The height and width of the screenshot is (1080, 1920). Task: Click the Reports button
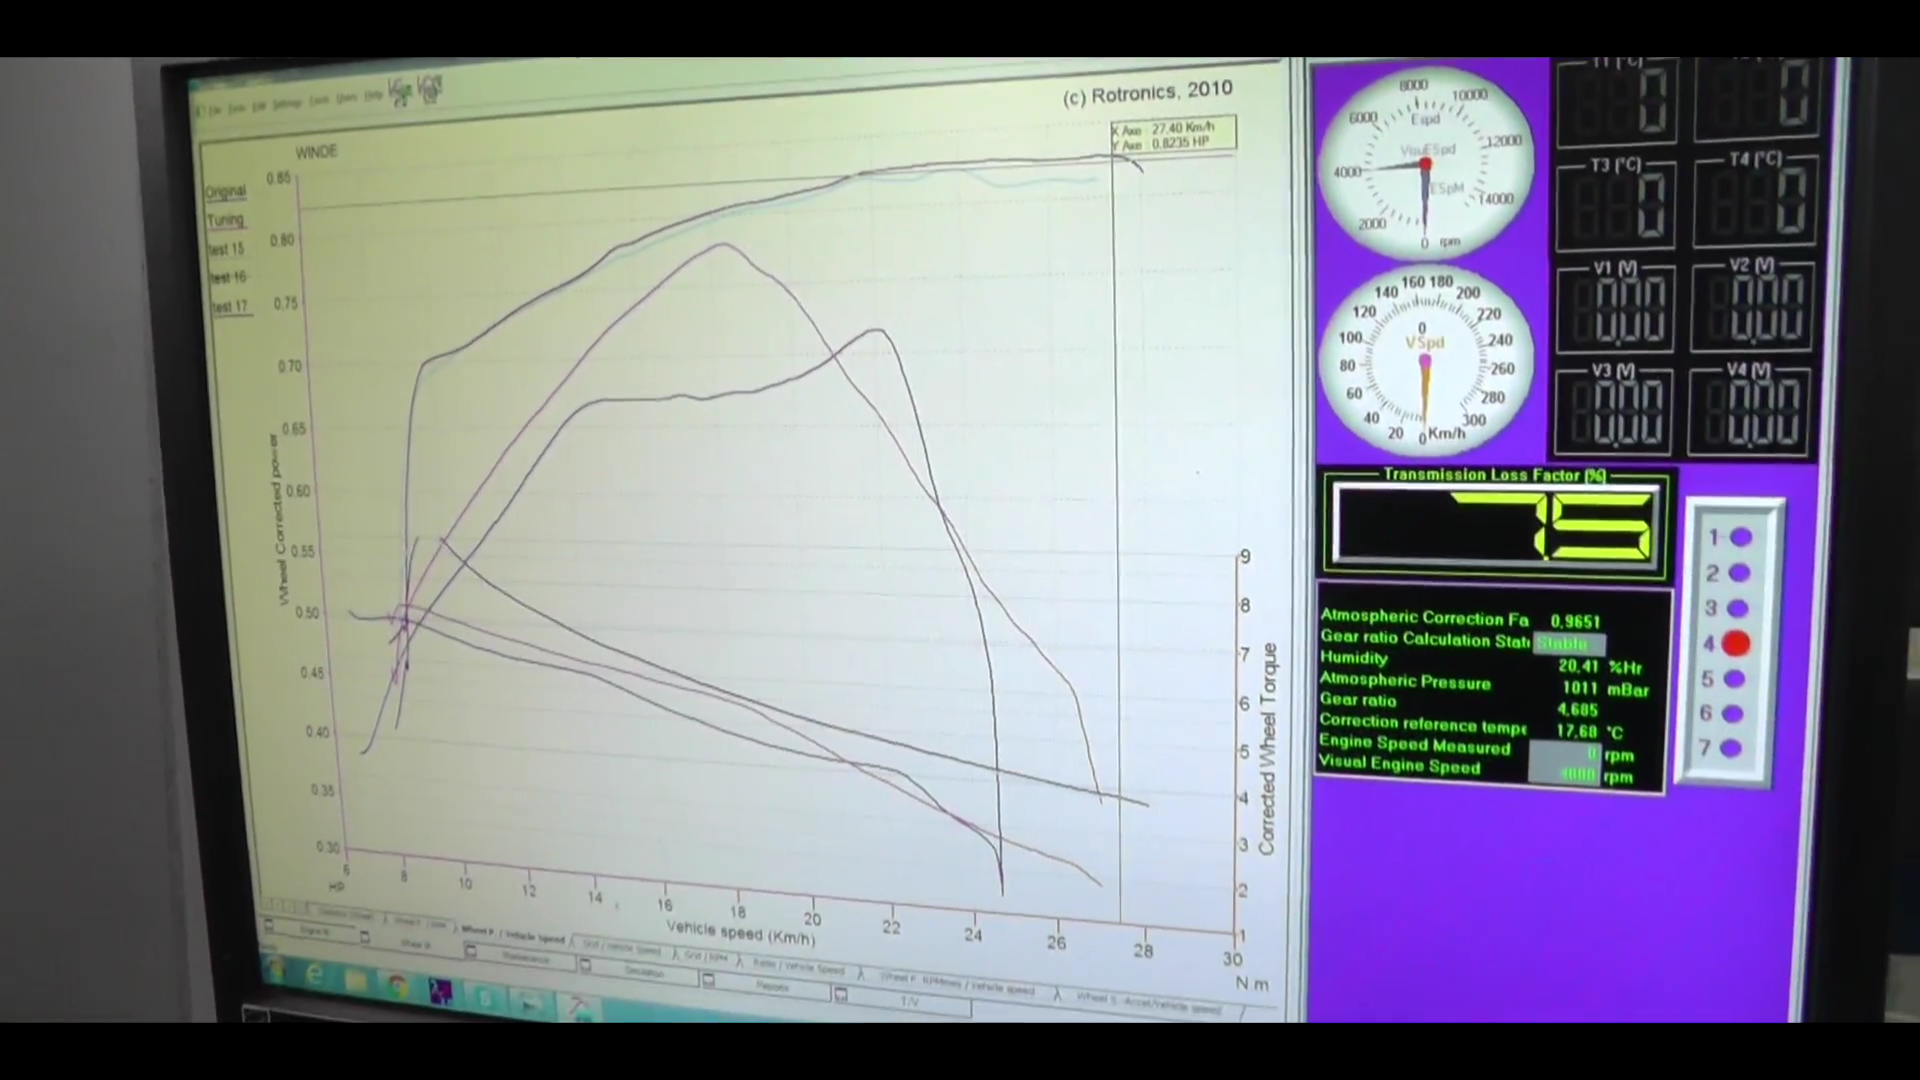771,986
